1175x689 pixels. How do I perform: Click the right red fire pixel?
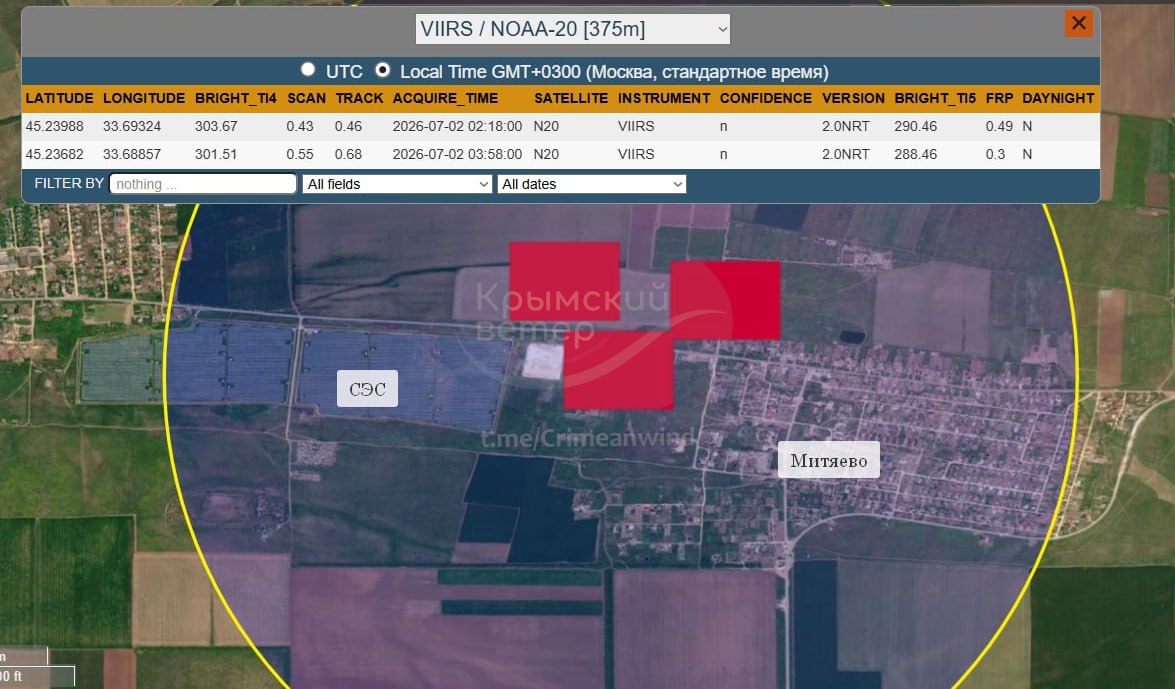tap(725, 301)
